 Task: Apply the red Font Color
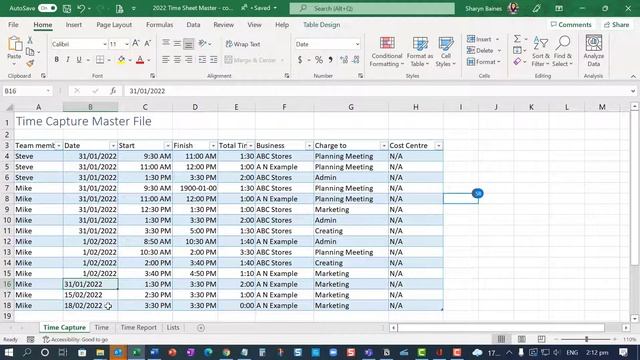[140, 60]
